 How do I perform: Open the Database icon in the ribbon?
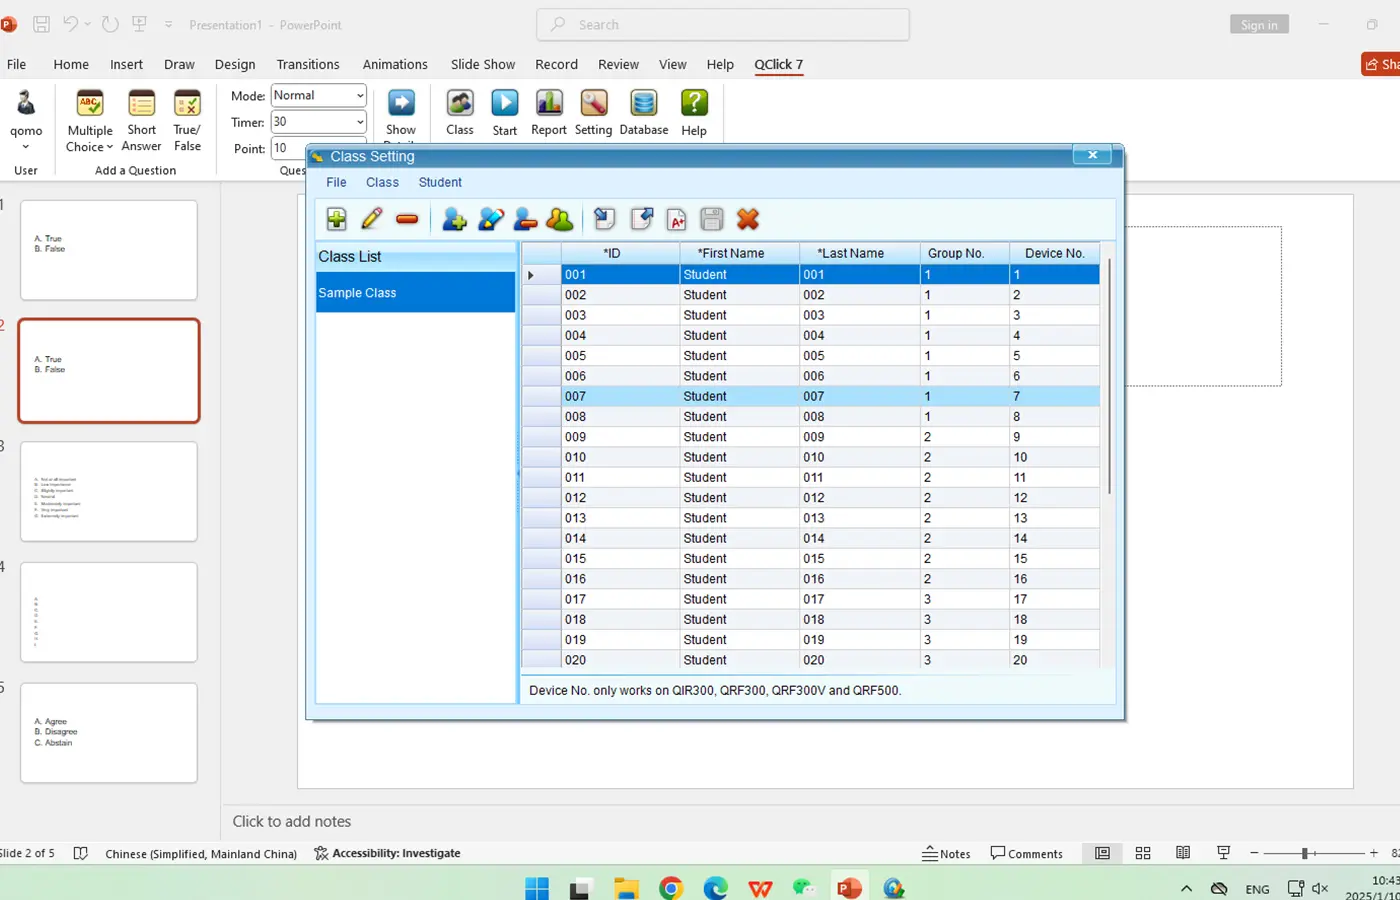pyautogui.click(x=644, y=112)
